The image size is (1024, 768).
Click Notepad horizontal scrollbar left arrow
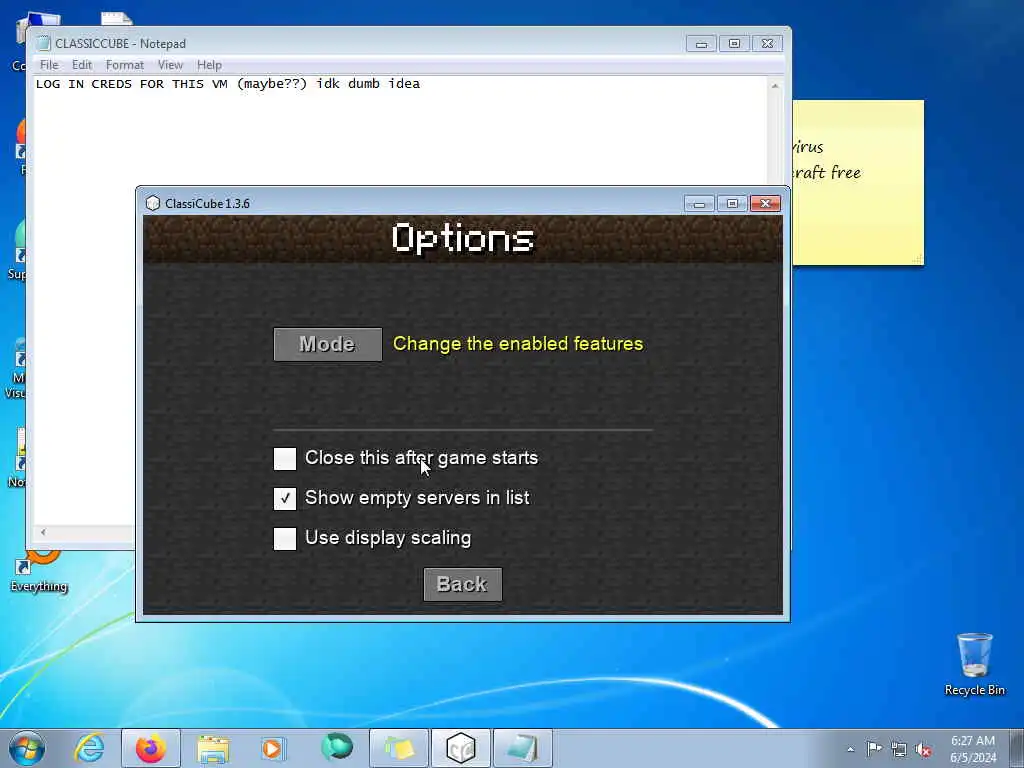(x=43, y=532)
